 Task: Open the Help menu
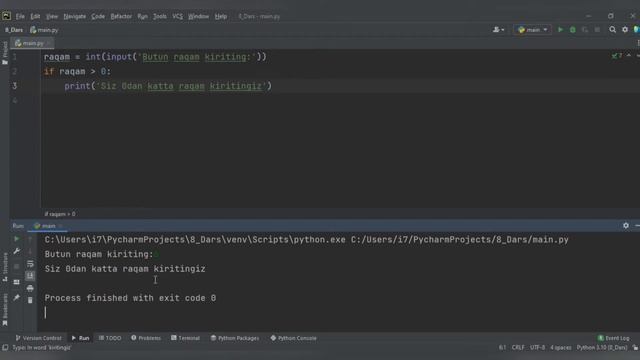[221, 16]
